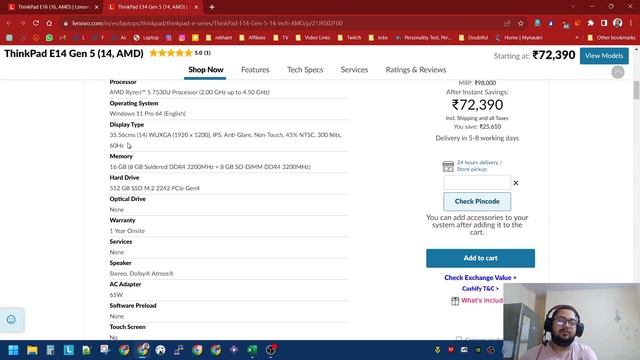
Task: Open Excel from taskbar
Action: pyautogui.click(x=252, y=350)
